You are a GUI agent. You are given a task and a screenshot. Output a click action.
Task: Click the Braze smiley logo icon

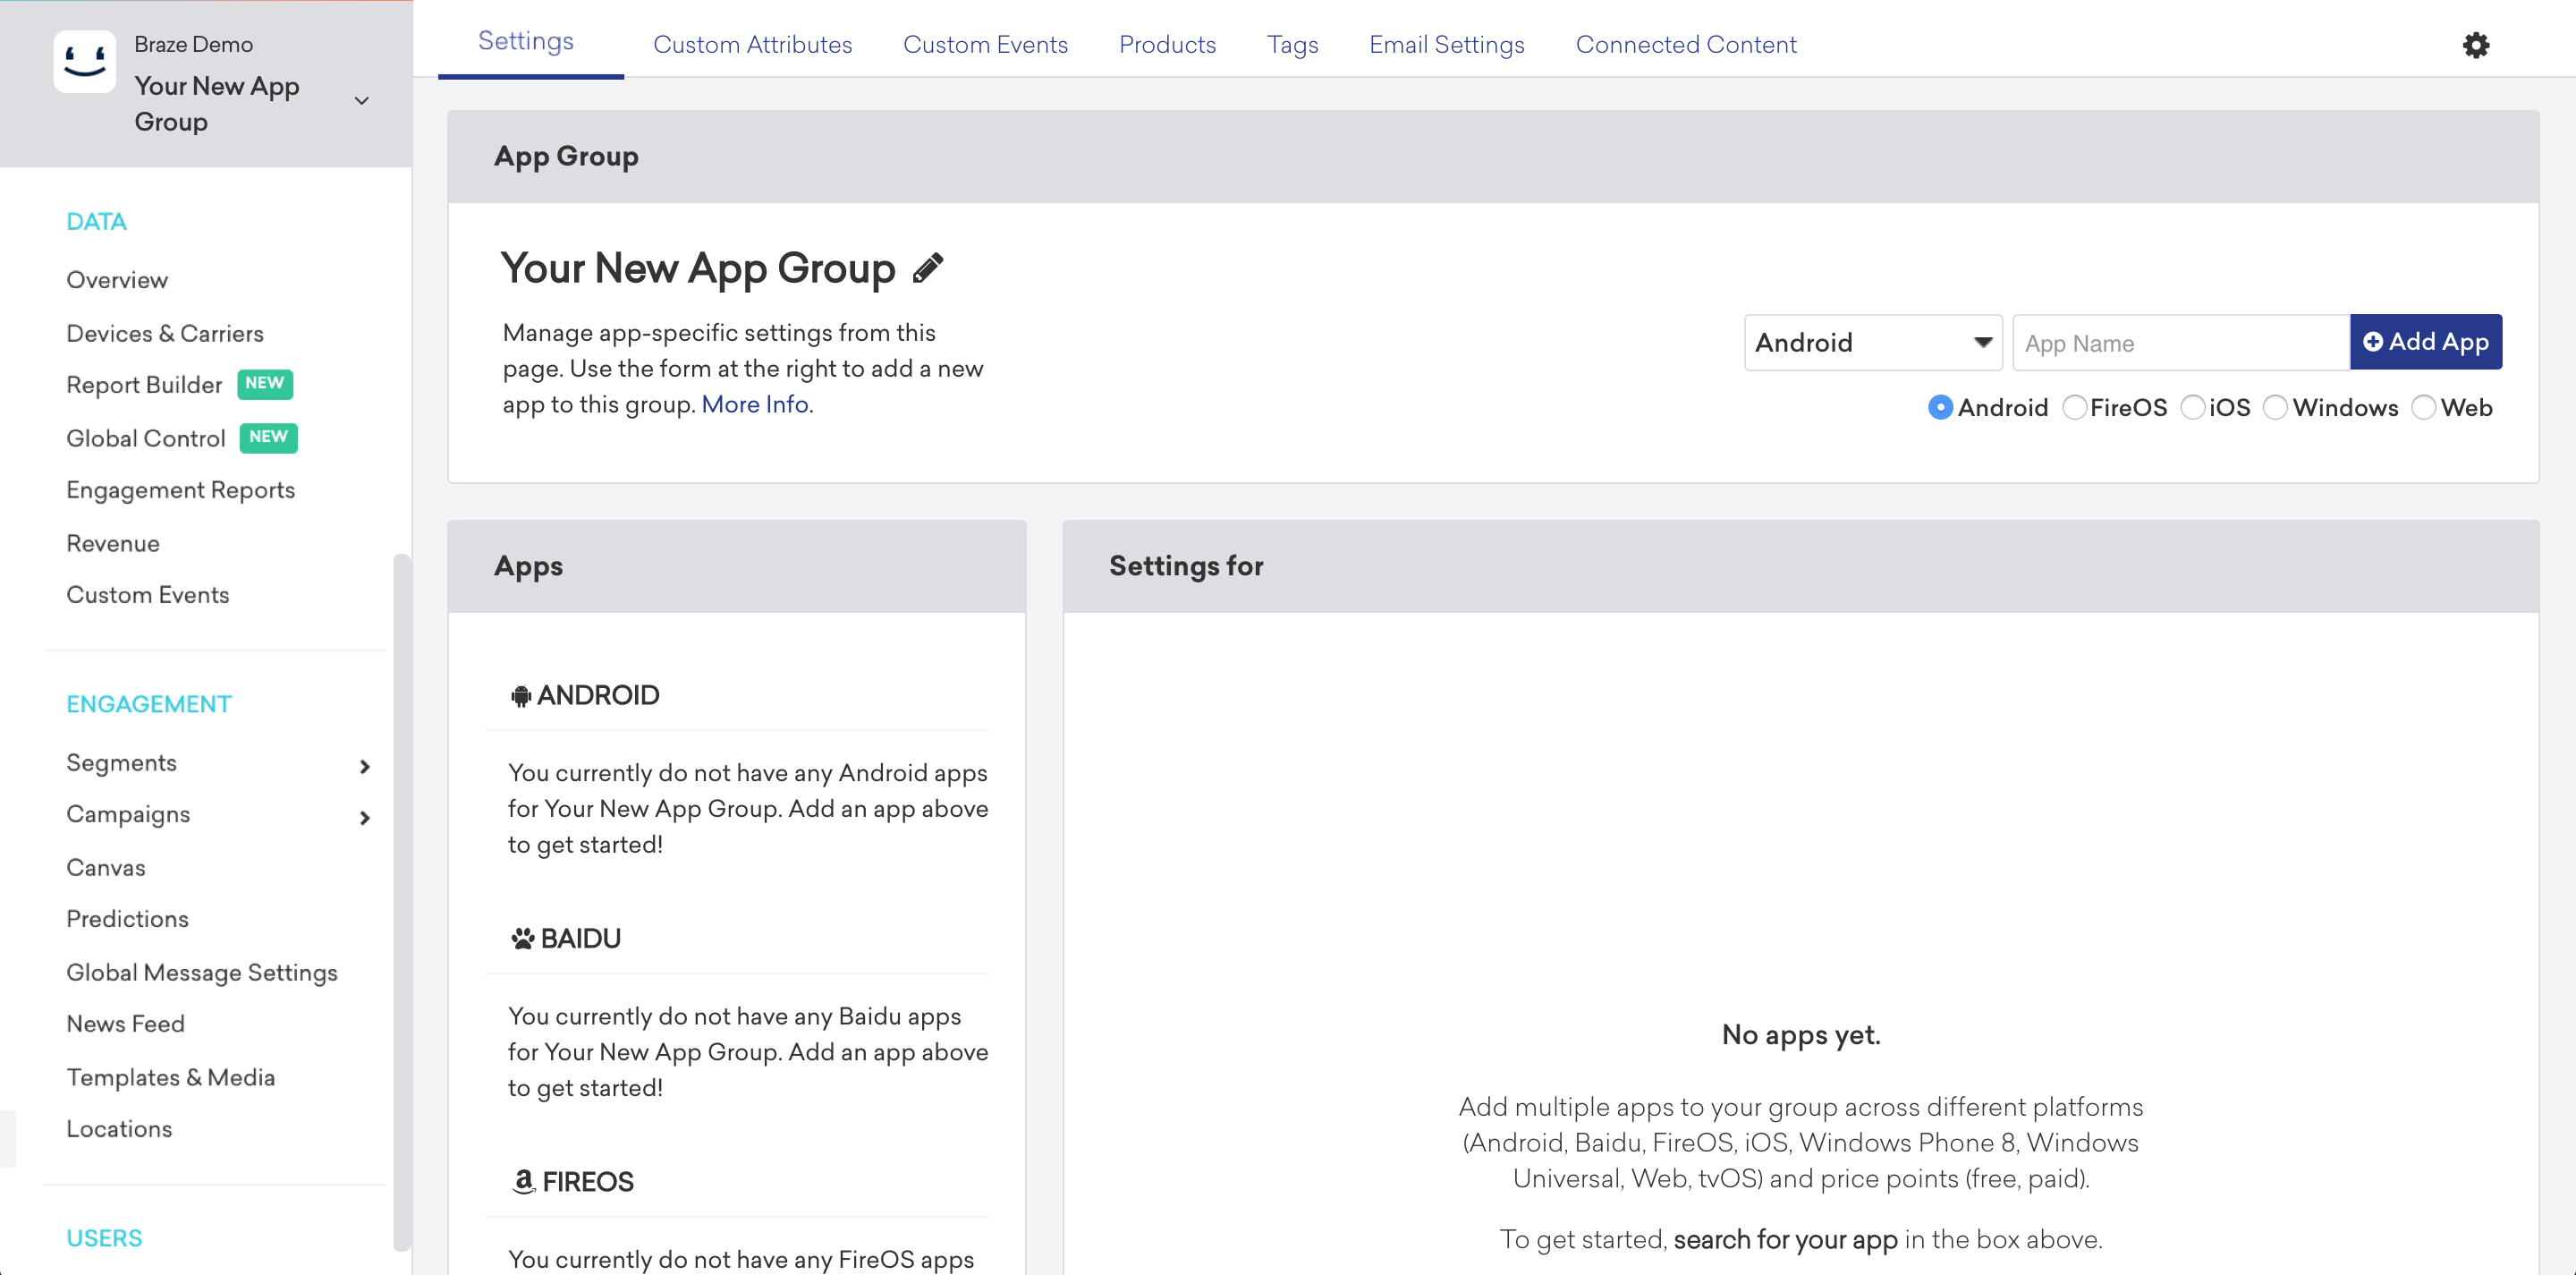click(x=84, y=62)
